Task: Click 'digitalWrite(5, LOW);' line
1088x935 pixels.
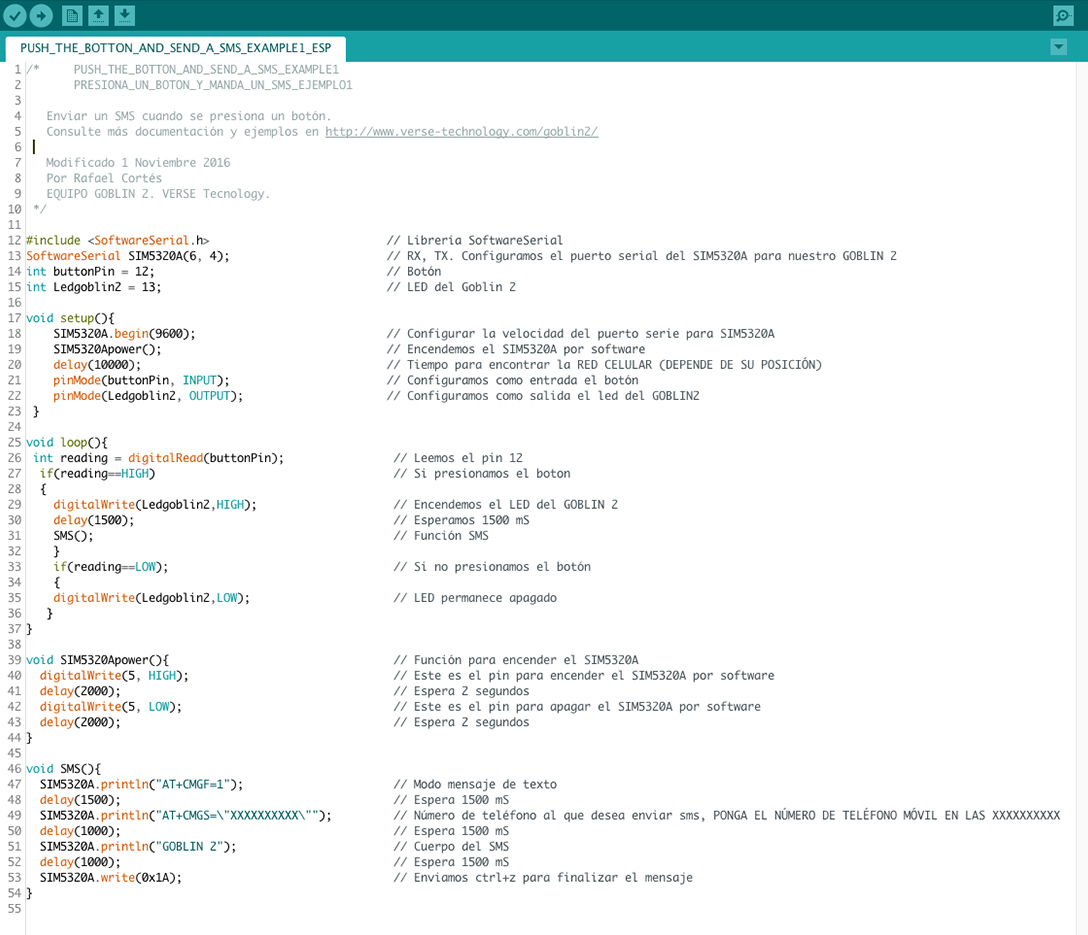Action: [x=110, y=707]
